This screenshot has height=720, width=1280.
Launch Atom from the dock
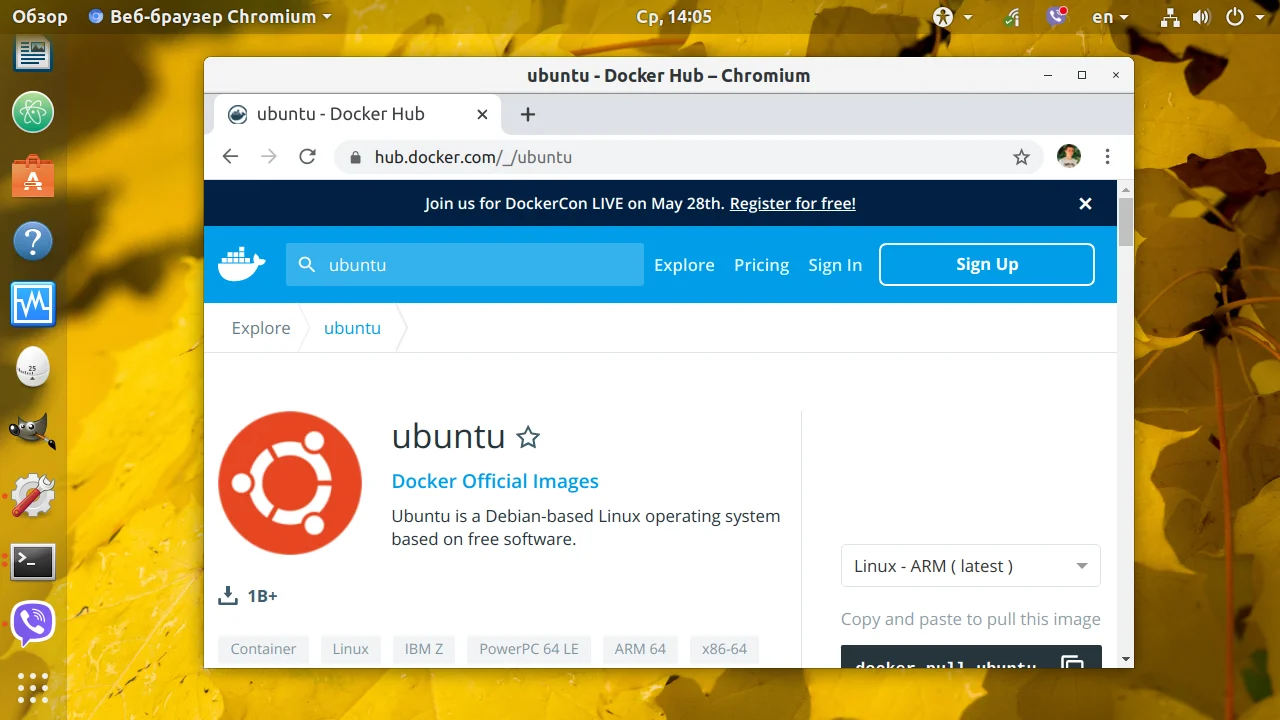(x=33, y=111)
